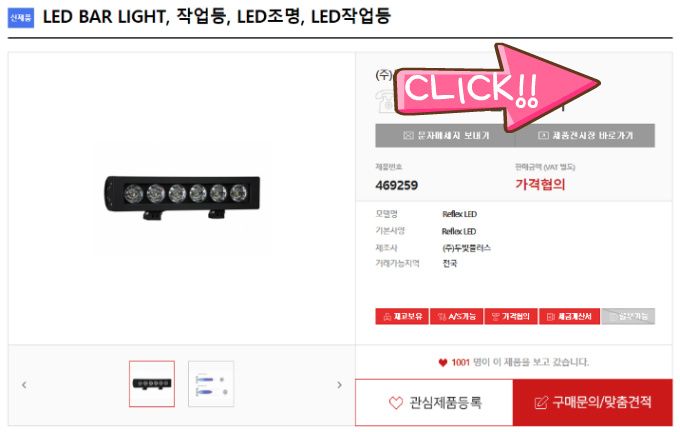Select the LED bar light thumbnail
This screenshot has width=680, height=432.
152,384
